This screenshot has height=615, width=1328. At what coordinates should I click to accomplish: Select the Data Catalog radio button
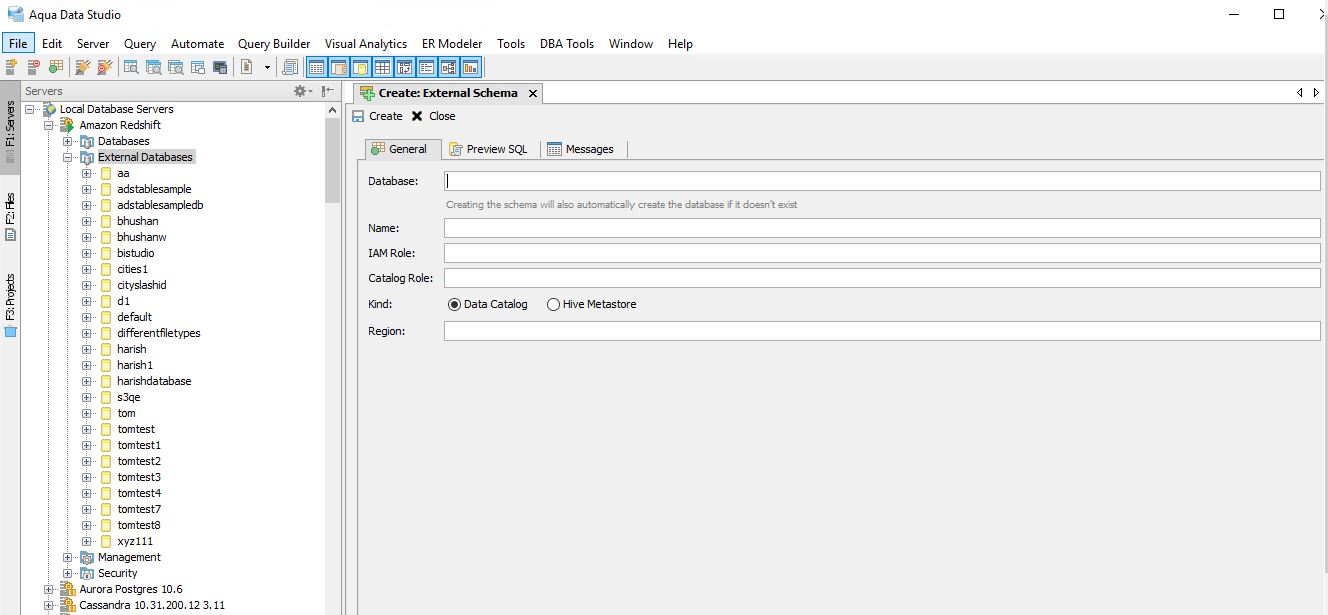point(454,304)
